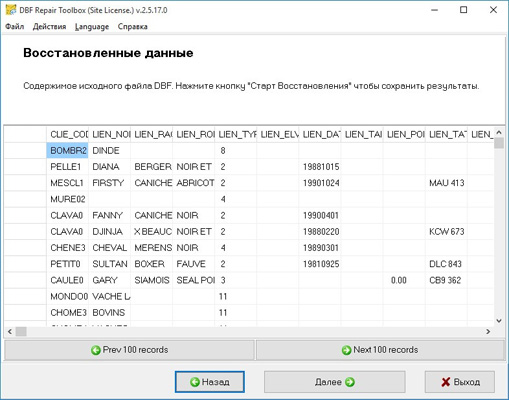The image size is (509, 400).
Task: Select the FAUVE cell
Action: pyautogui.click(x=194, y=264)
